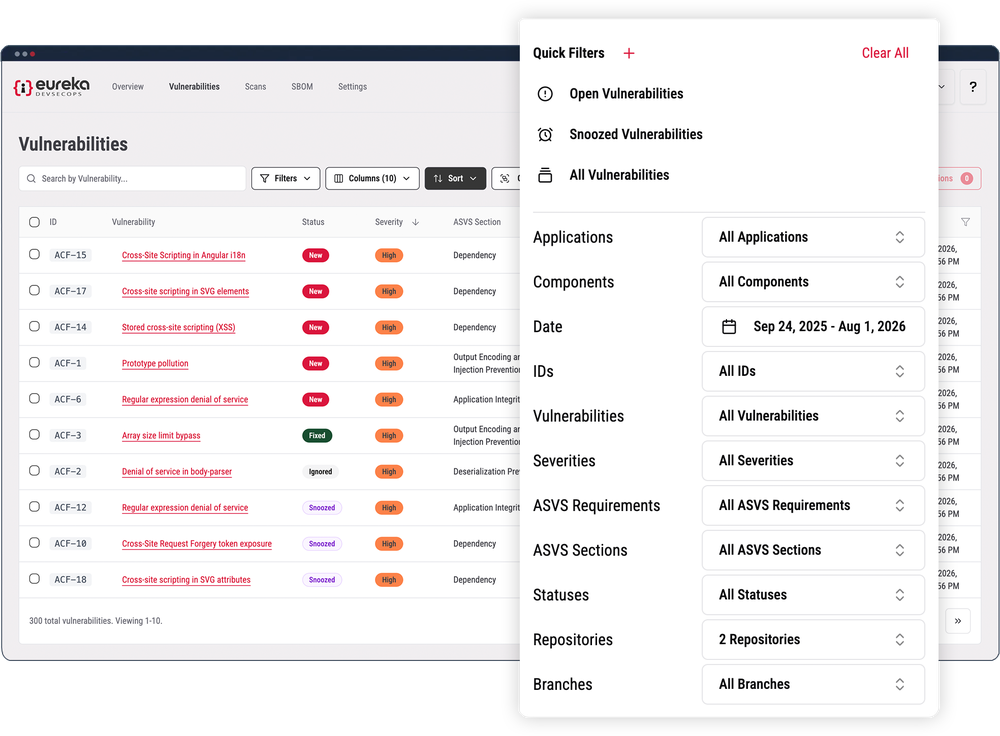Select the checkbox for row ACF-6
1000x736 pixels.
34,399
